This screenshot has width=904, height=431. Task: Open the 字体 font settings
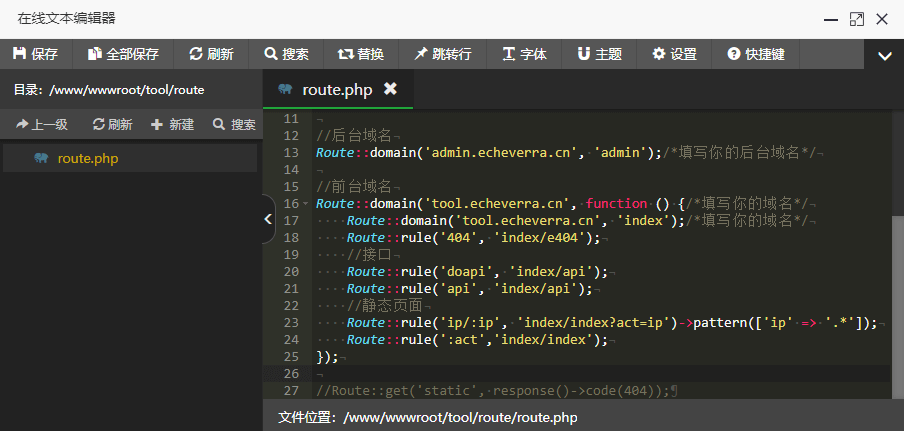click(x=525, y=54)
